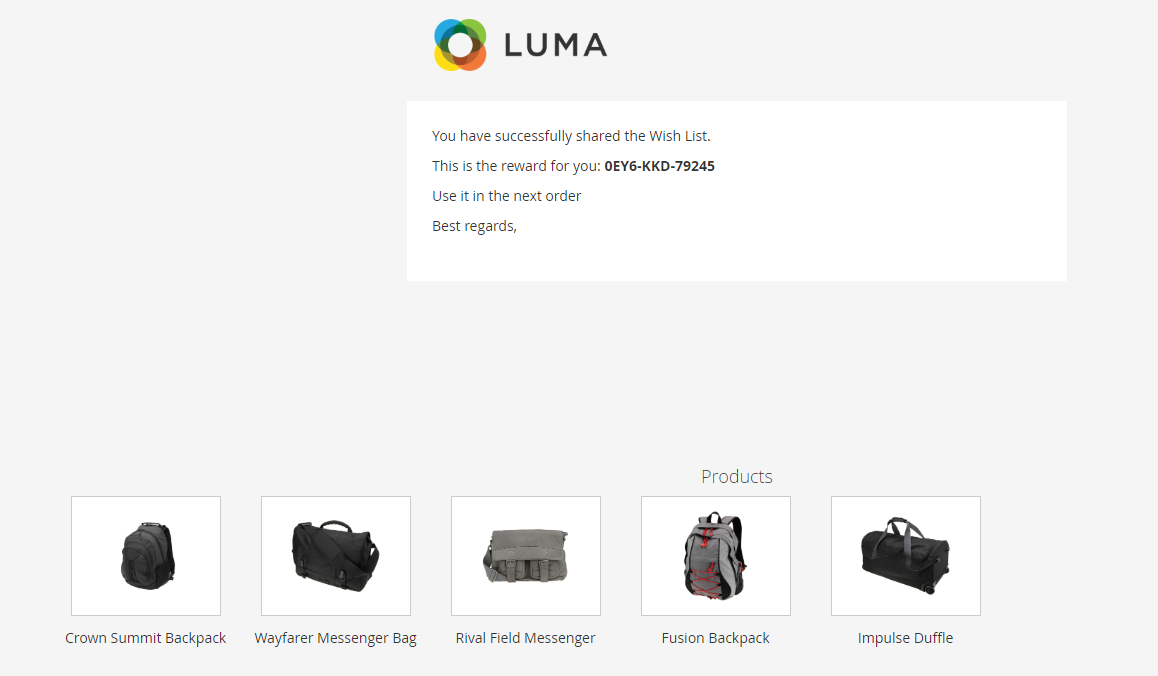The image size is (1158, 676).
Task: Click the colorful Luma logo icon
Action: 460,45
